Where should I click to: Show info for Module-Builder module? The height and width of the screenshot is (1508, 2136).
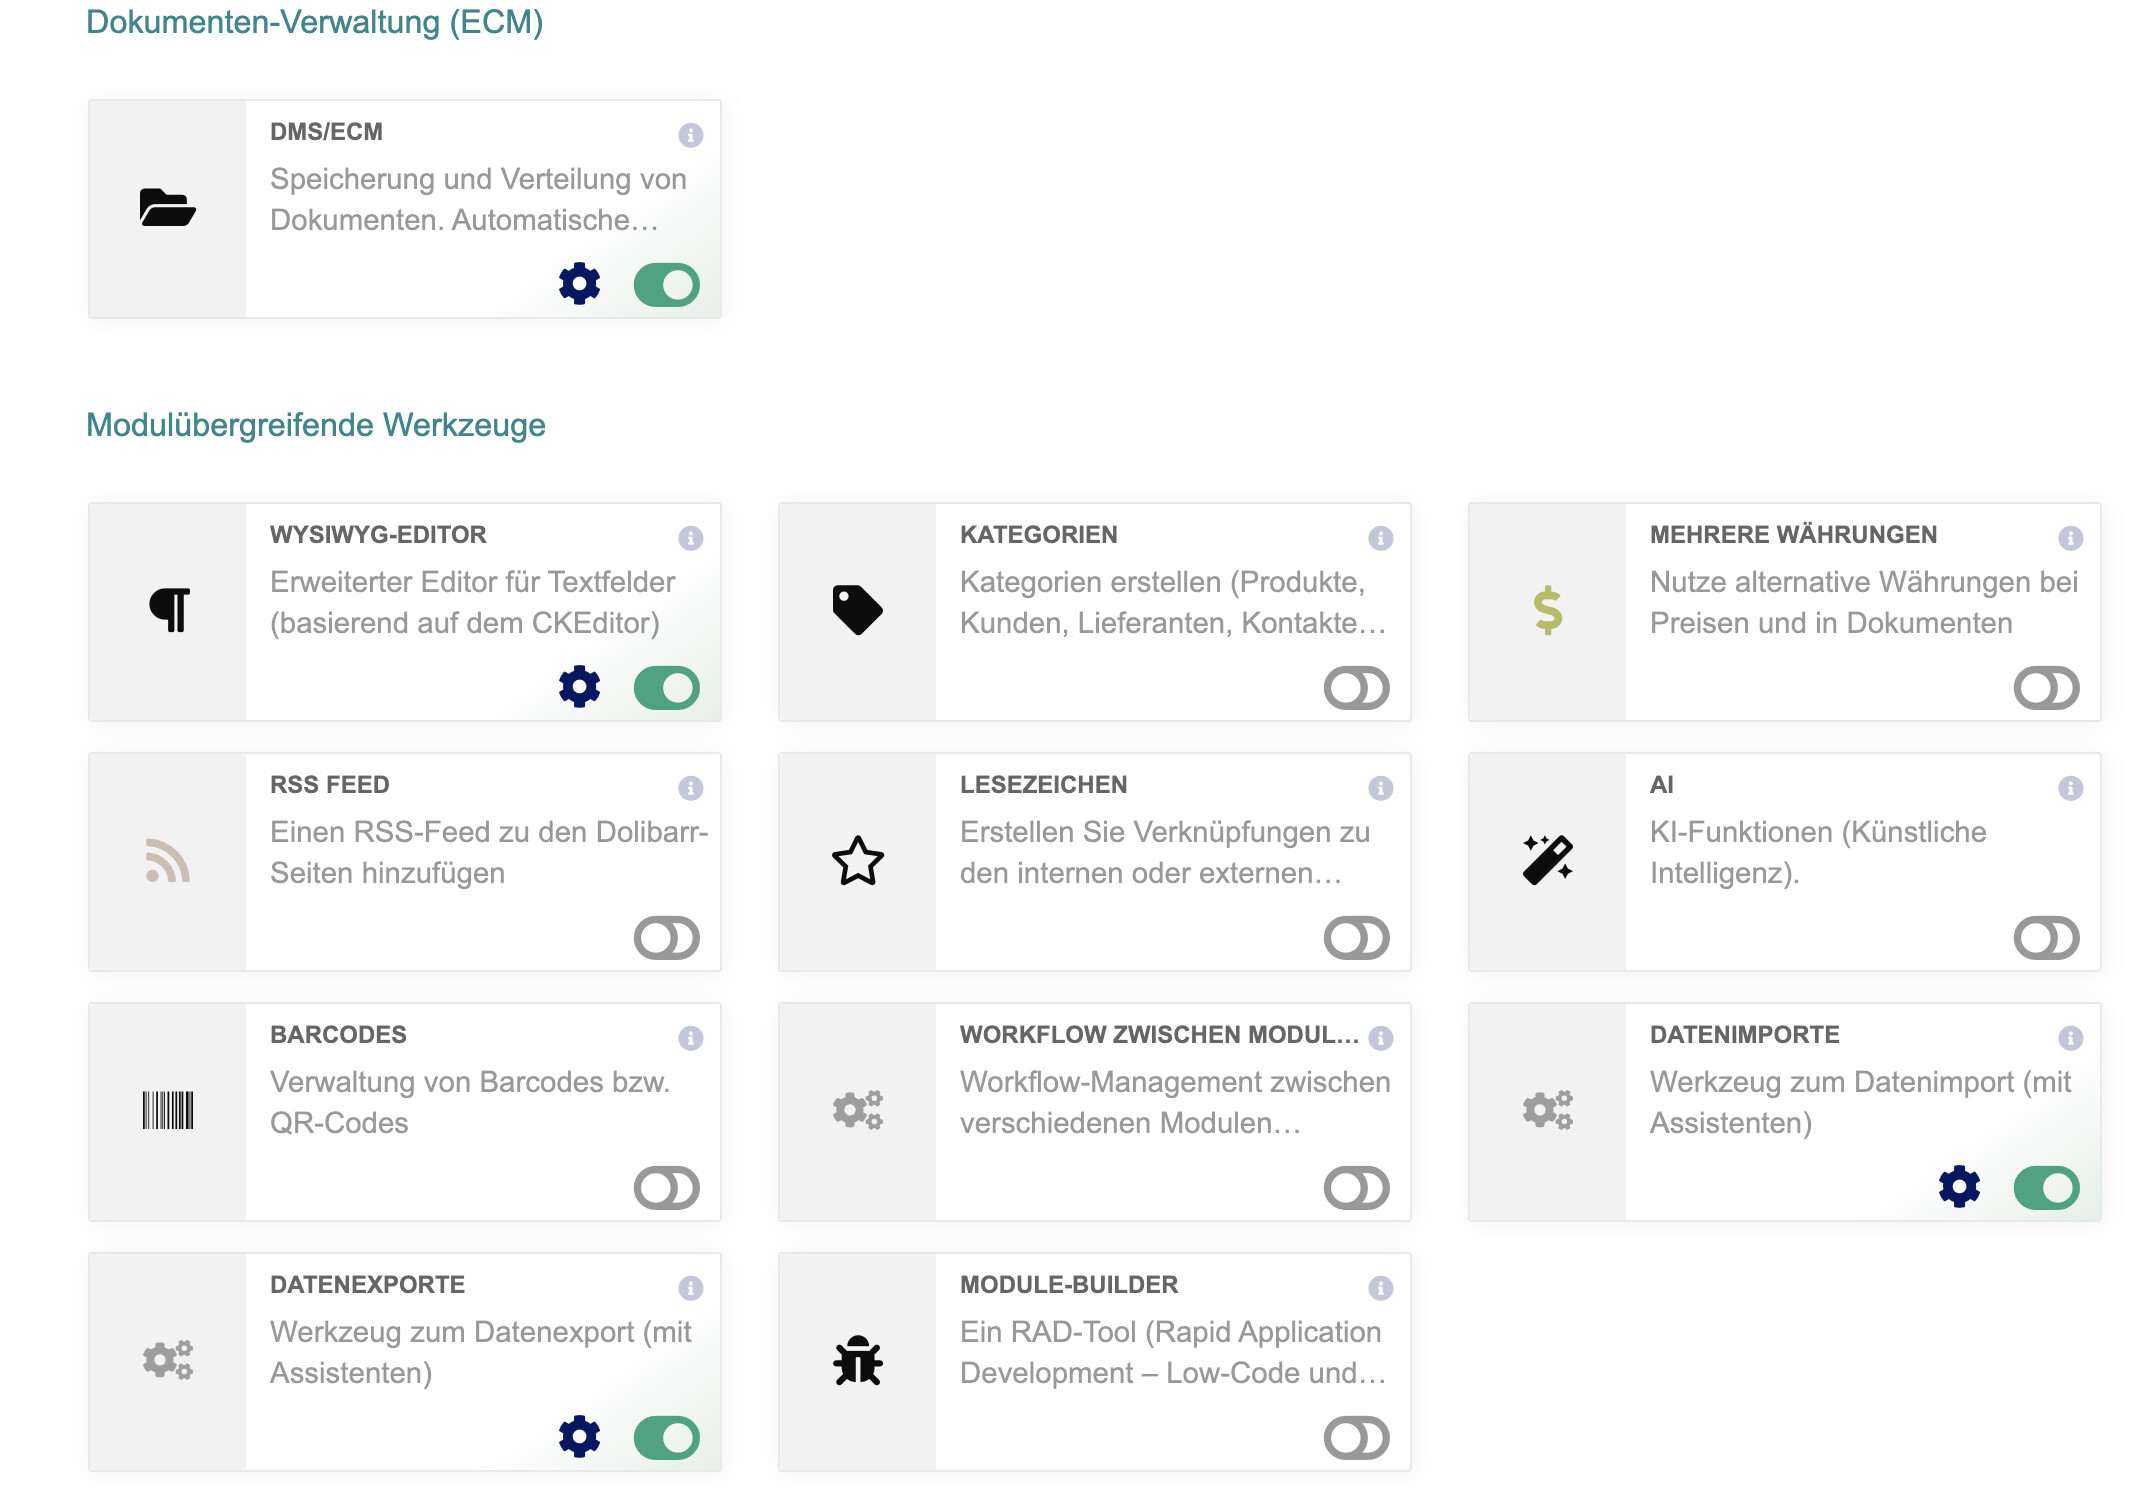1381,1288
